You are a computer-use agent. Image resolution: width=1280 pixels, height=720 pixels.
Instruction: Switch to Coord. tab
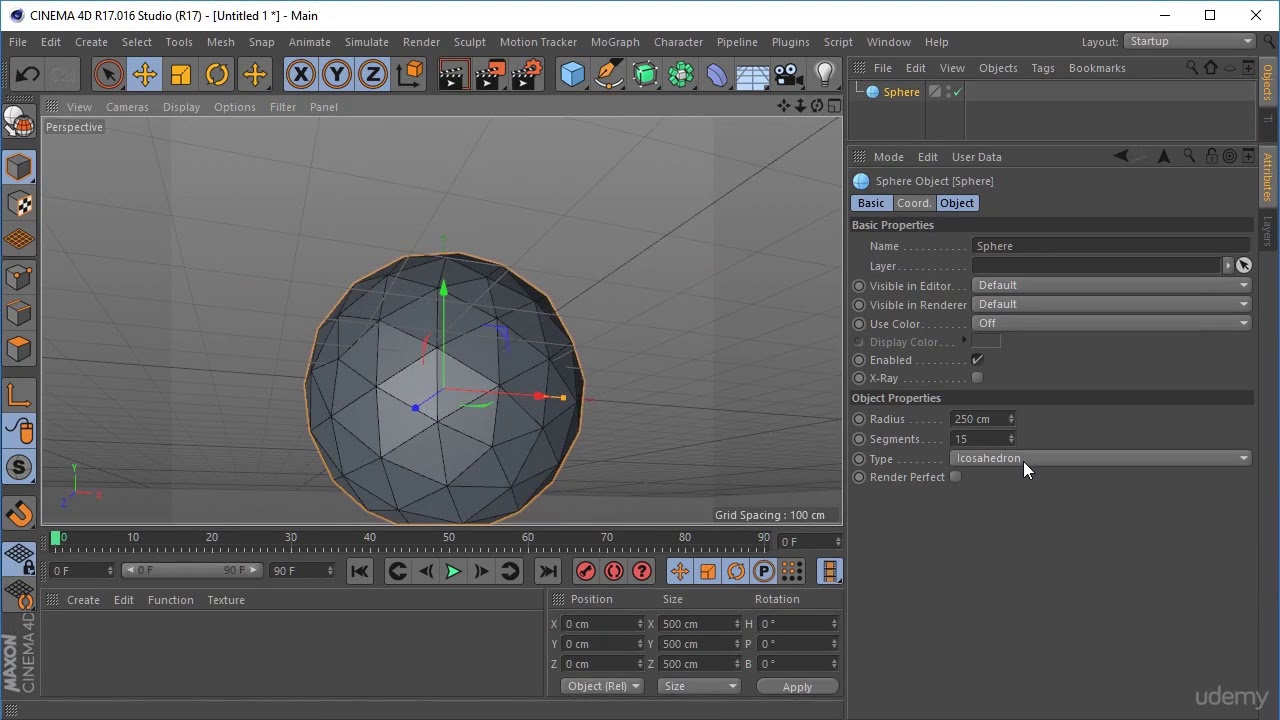[913, 203]
